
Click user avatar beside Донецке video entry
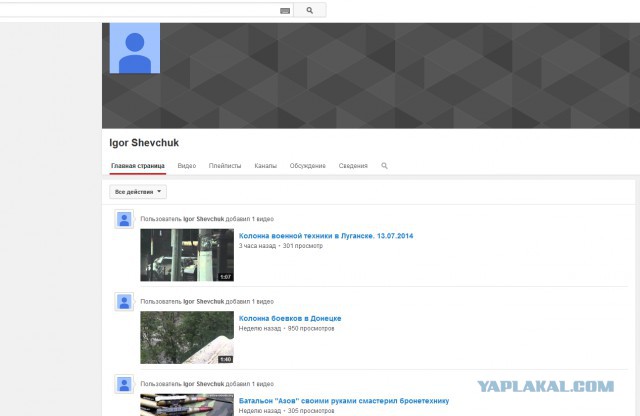[x=124, y=302]
